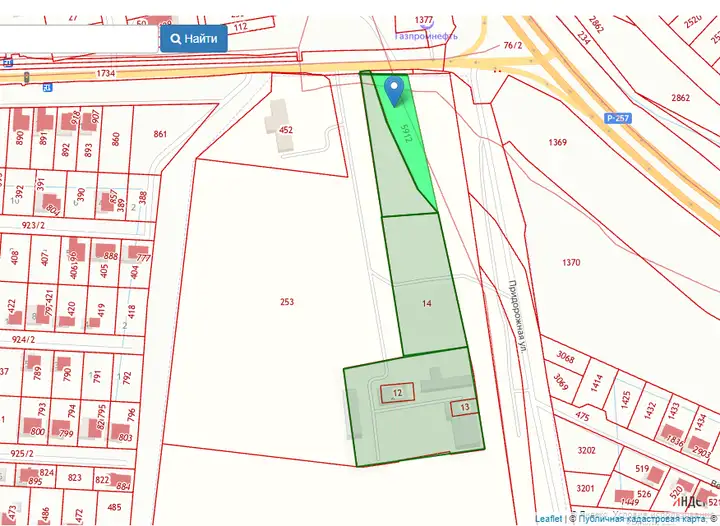Click the traffic light icon on road
The width and height of the screenshot is (720, 526).
point(26,76)
